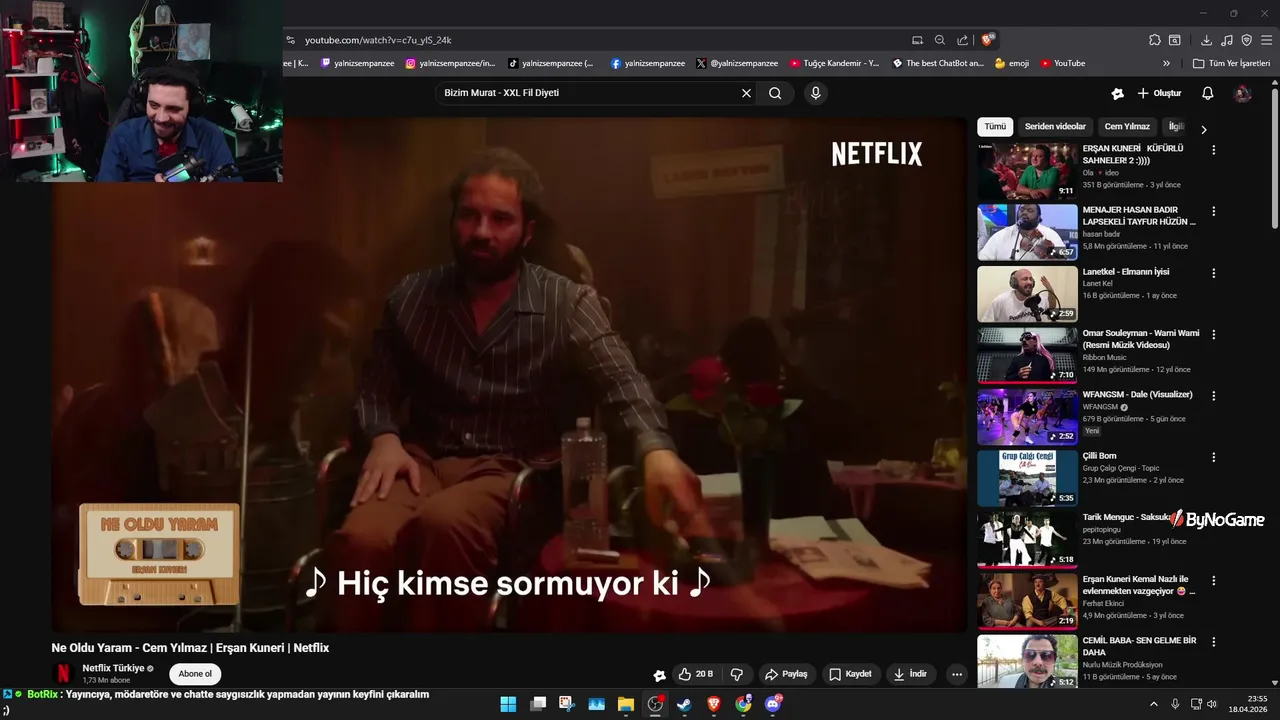Image resolution: width=1280 pixels, height=720 pixels.
Task: Open the Instagram yalnizsempanzee bookmark
Action: click(450, 63)
